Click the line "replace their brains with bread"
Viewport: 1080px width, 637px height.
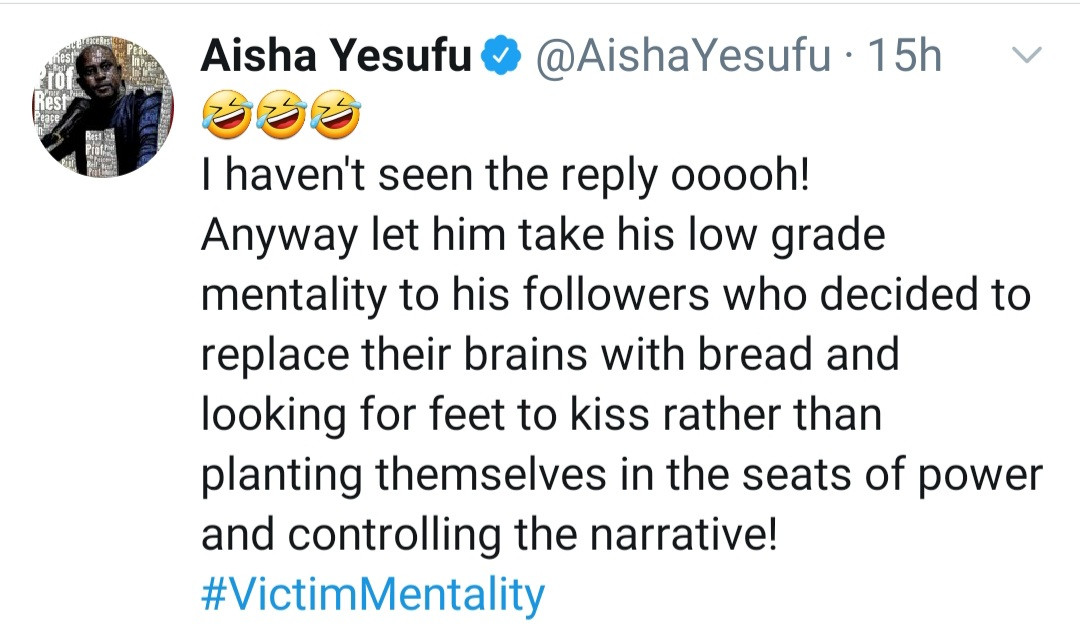pos(550,356)
